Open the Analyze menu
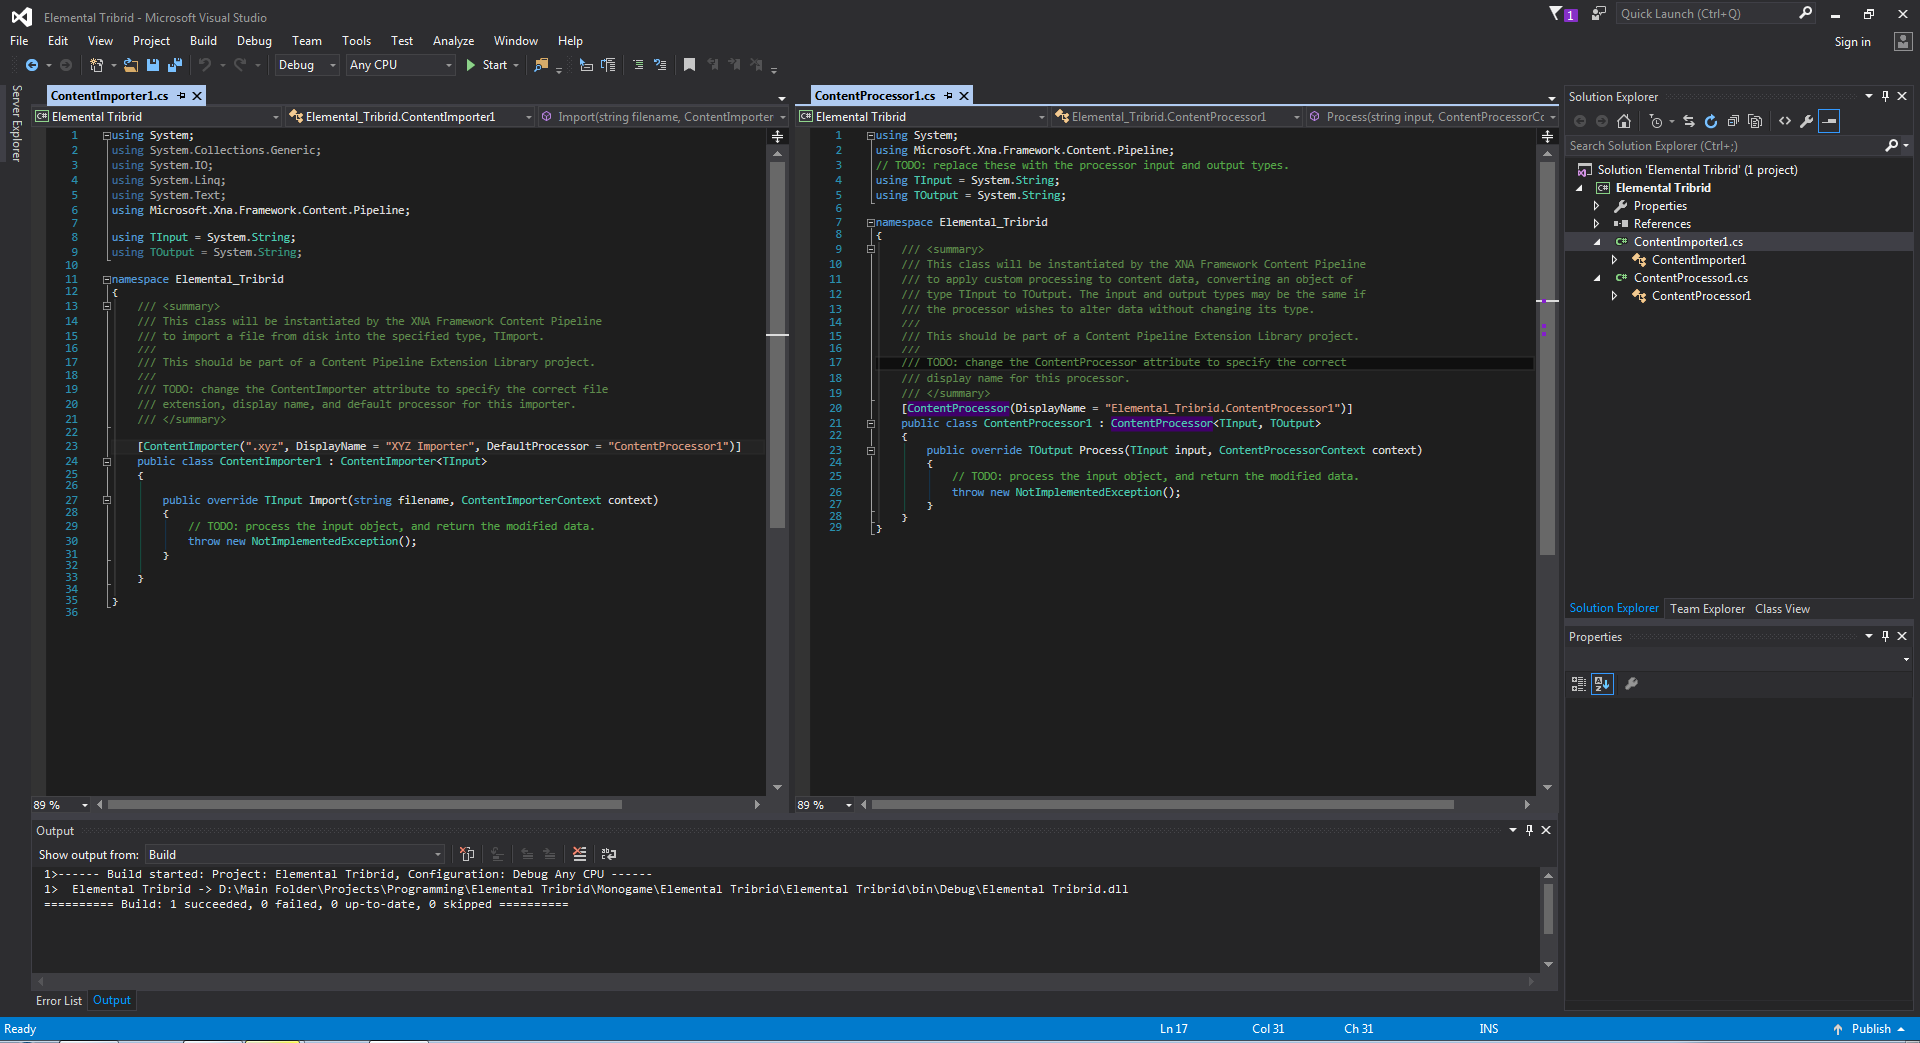This screenshot has height=1043, width=1920. pyautogui.click(x=453, y=41)
